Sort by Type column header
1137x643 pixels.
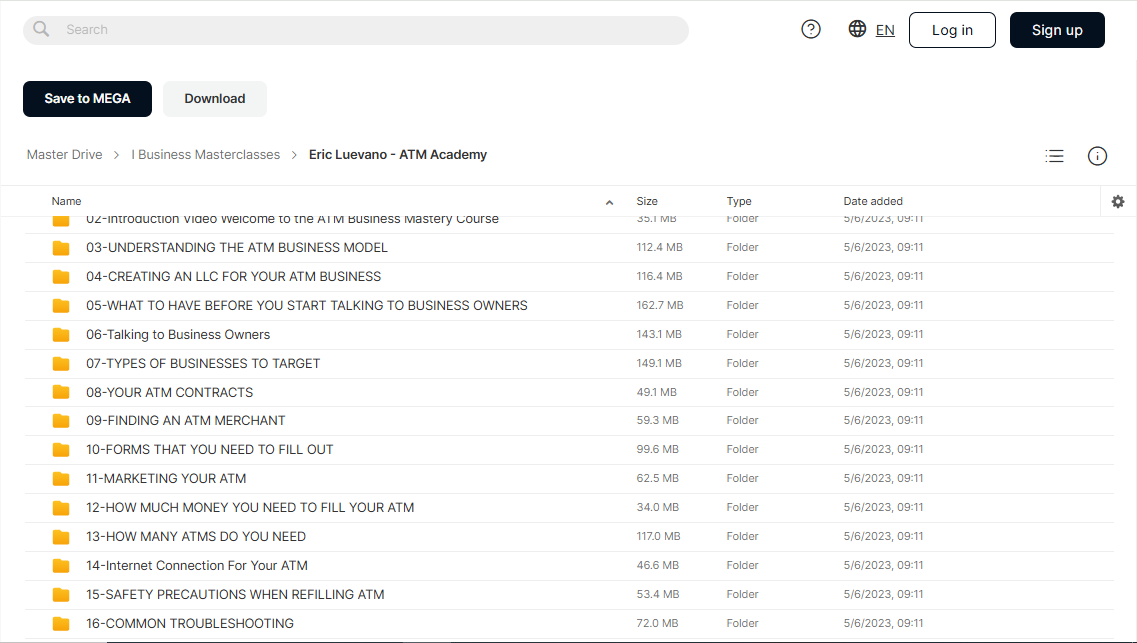tap(739, 202)
